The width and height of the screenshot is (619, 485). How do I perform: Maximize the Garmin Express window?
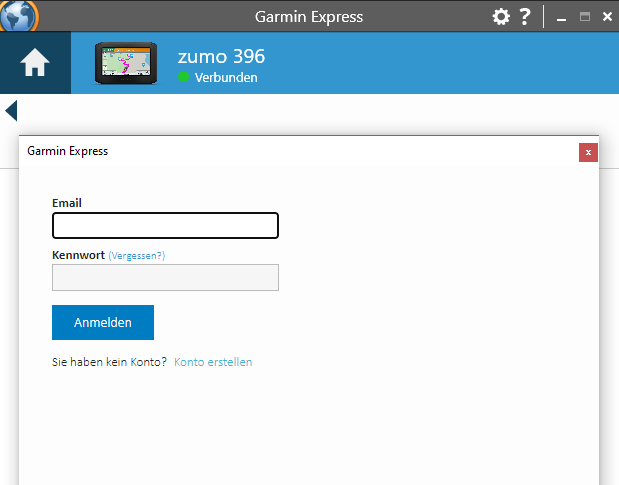585,17
